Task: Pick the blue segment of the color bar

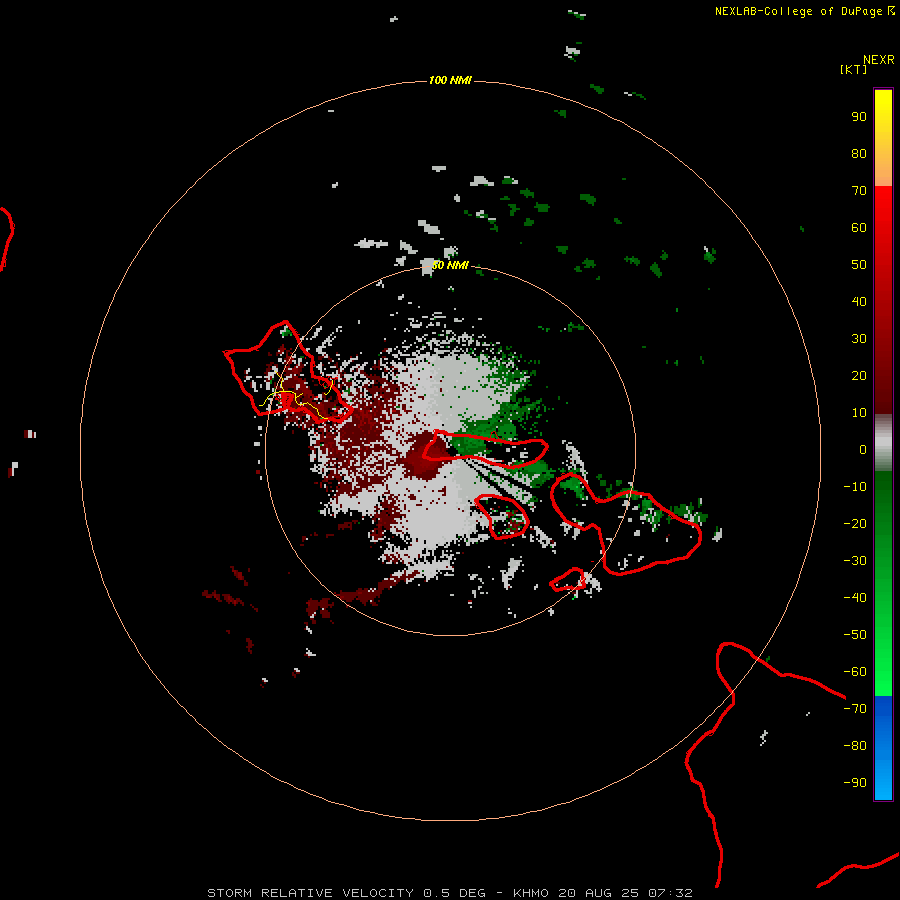Action: (883, 747)
